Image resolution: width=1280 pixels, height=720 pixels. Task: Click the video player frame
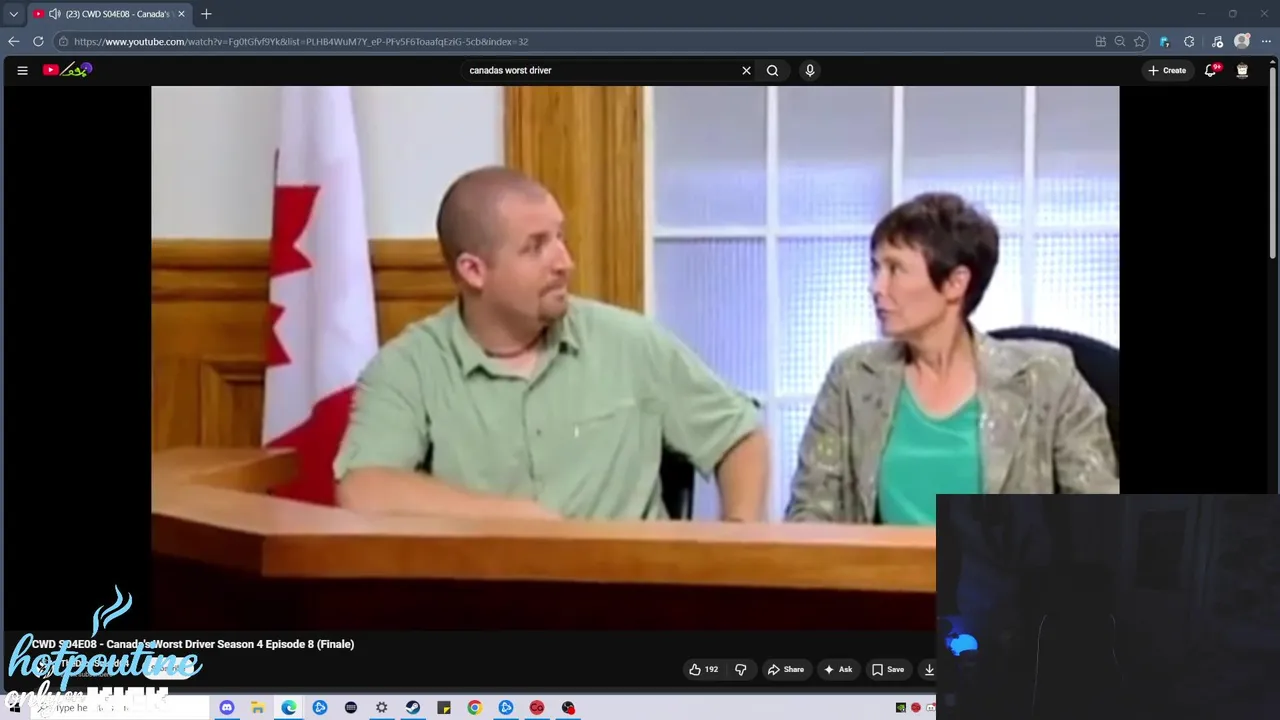pyautogui.click(x=635, y=358)
